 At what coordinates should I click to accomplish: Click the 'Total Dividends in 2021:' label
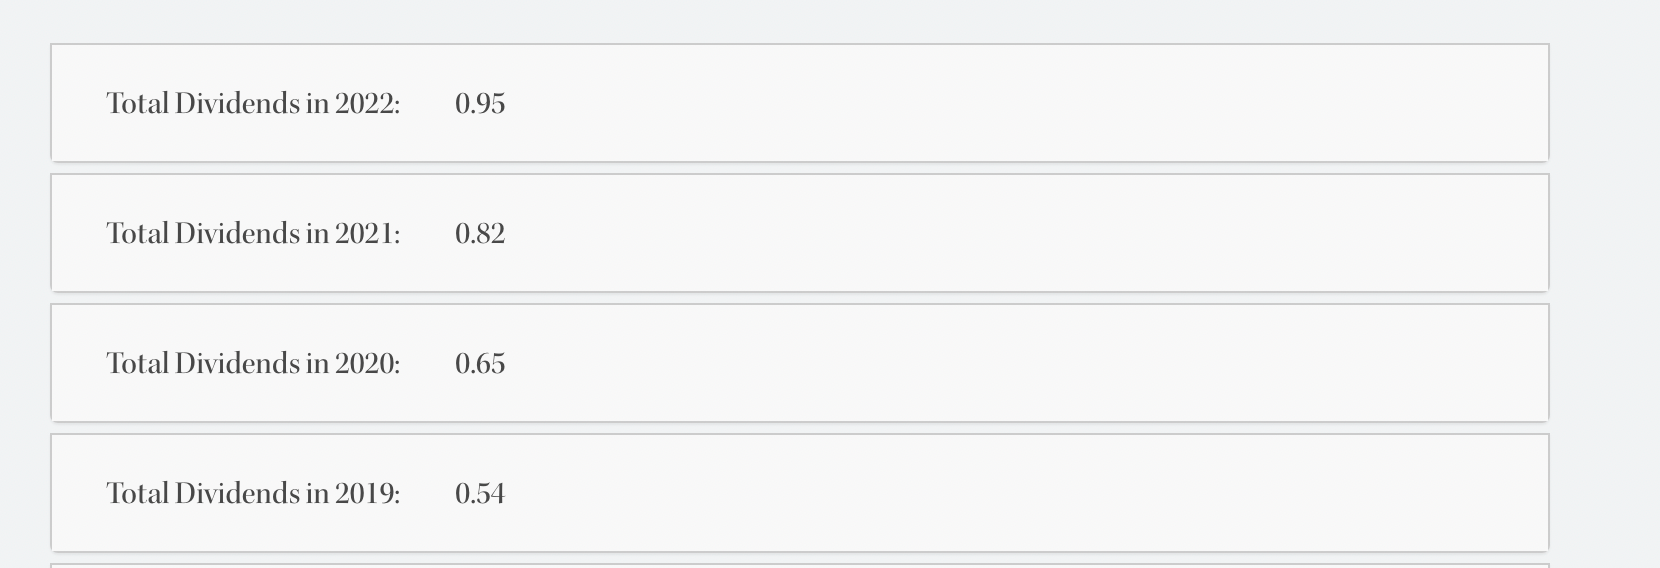coord(253,234)
